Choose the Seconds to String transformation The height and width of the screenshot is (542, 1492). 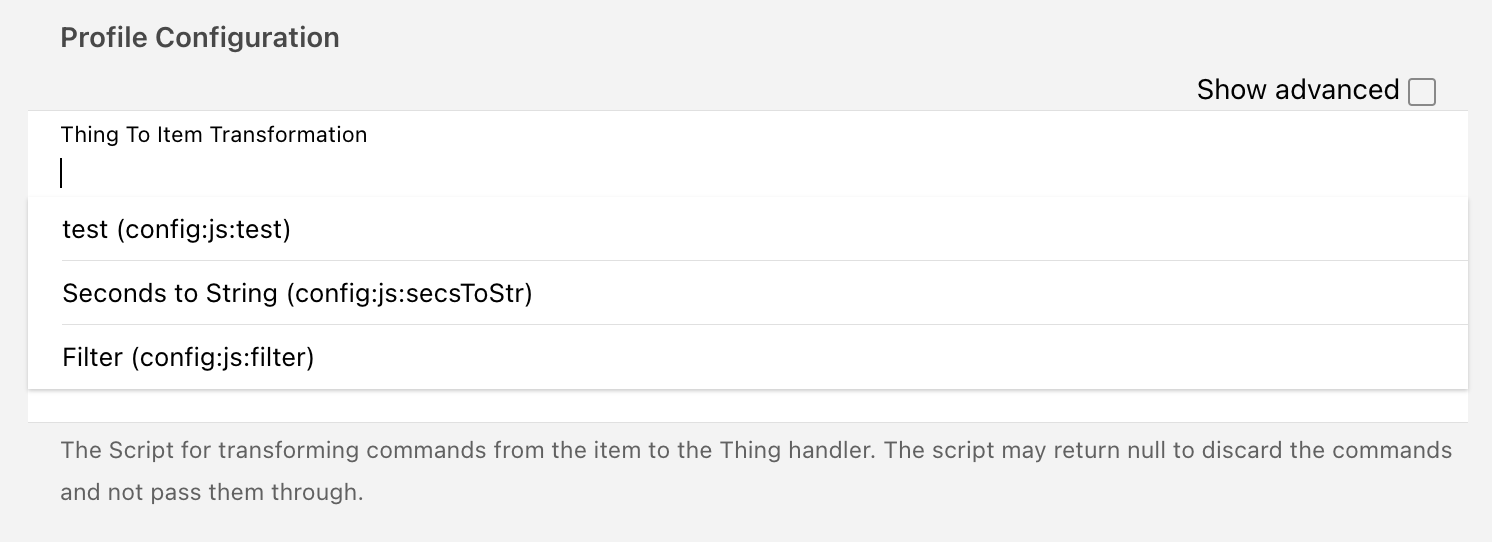point(297,293)
